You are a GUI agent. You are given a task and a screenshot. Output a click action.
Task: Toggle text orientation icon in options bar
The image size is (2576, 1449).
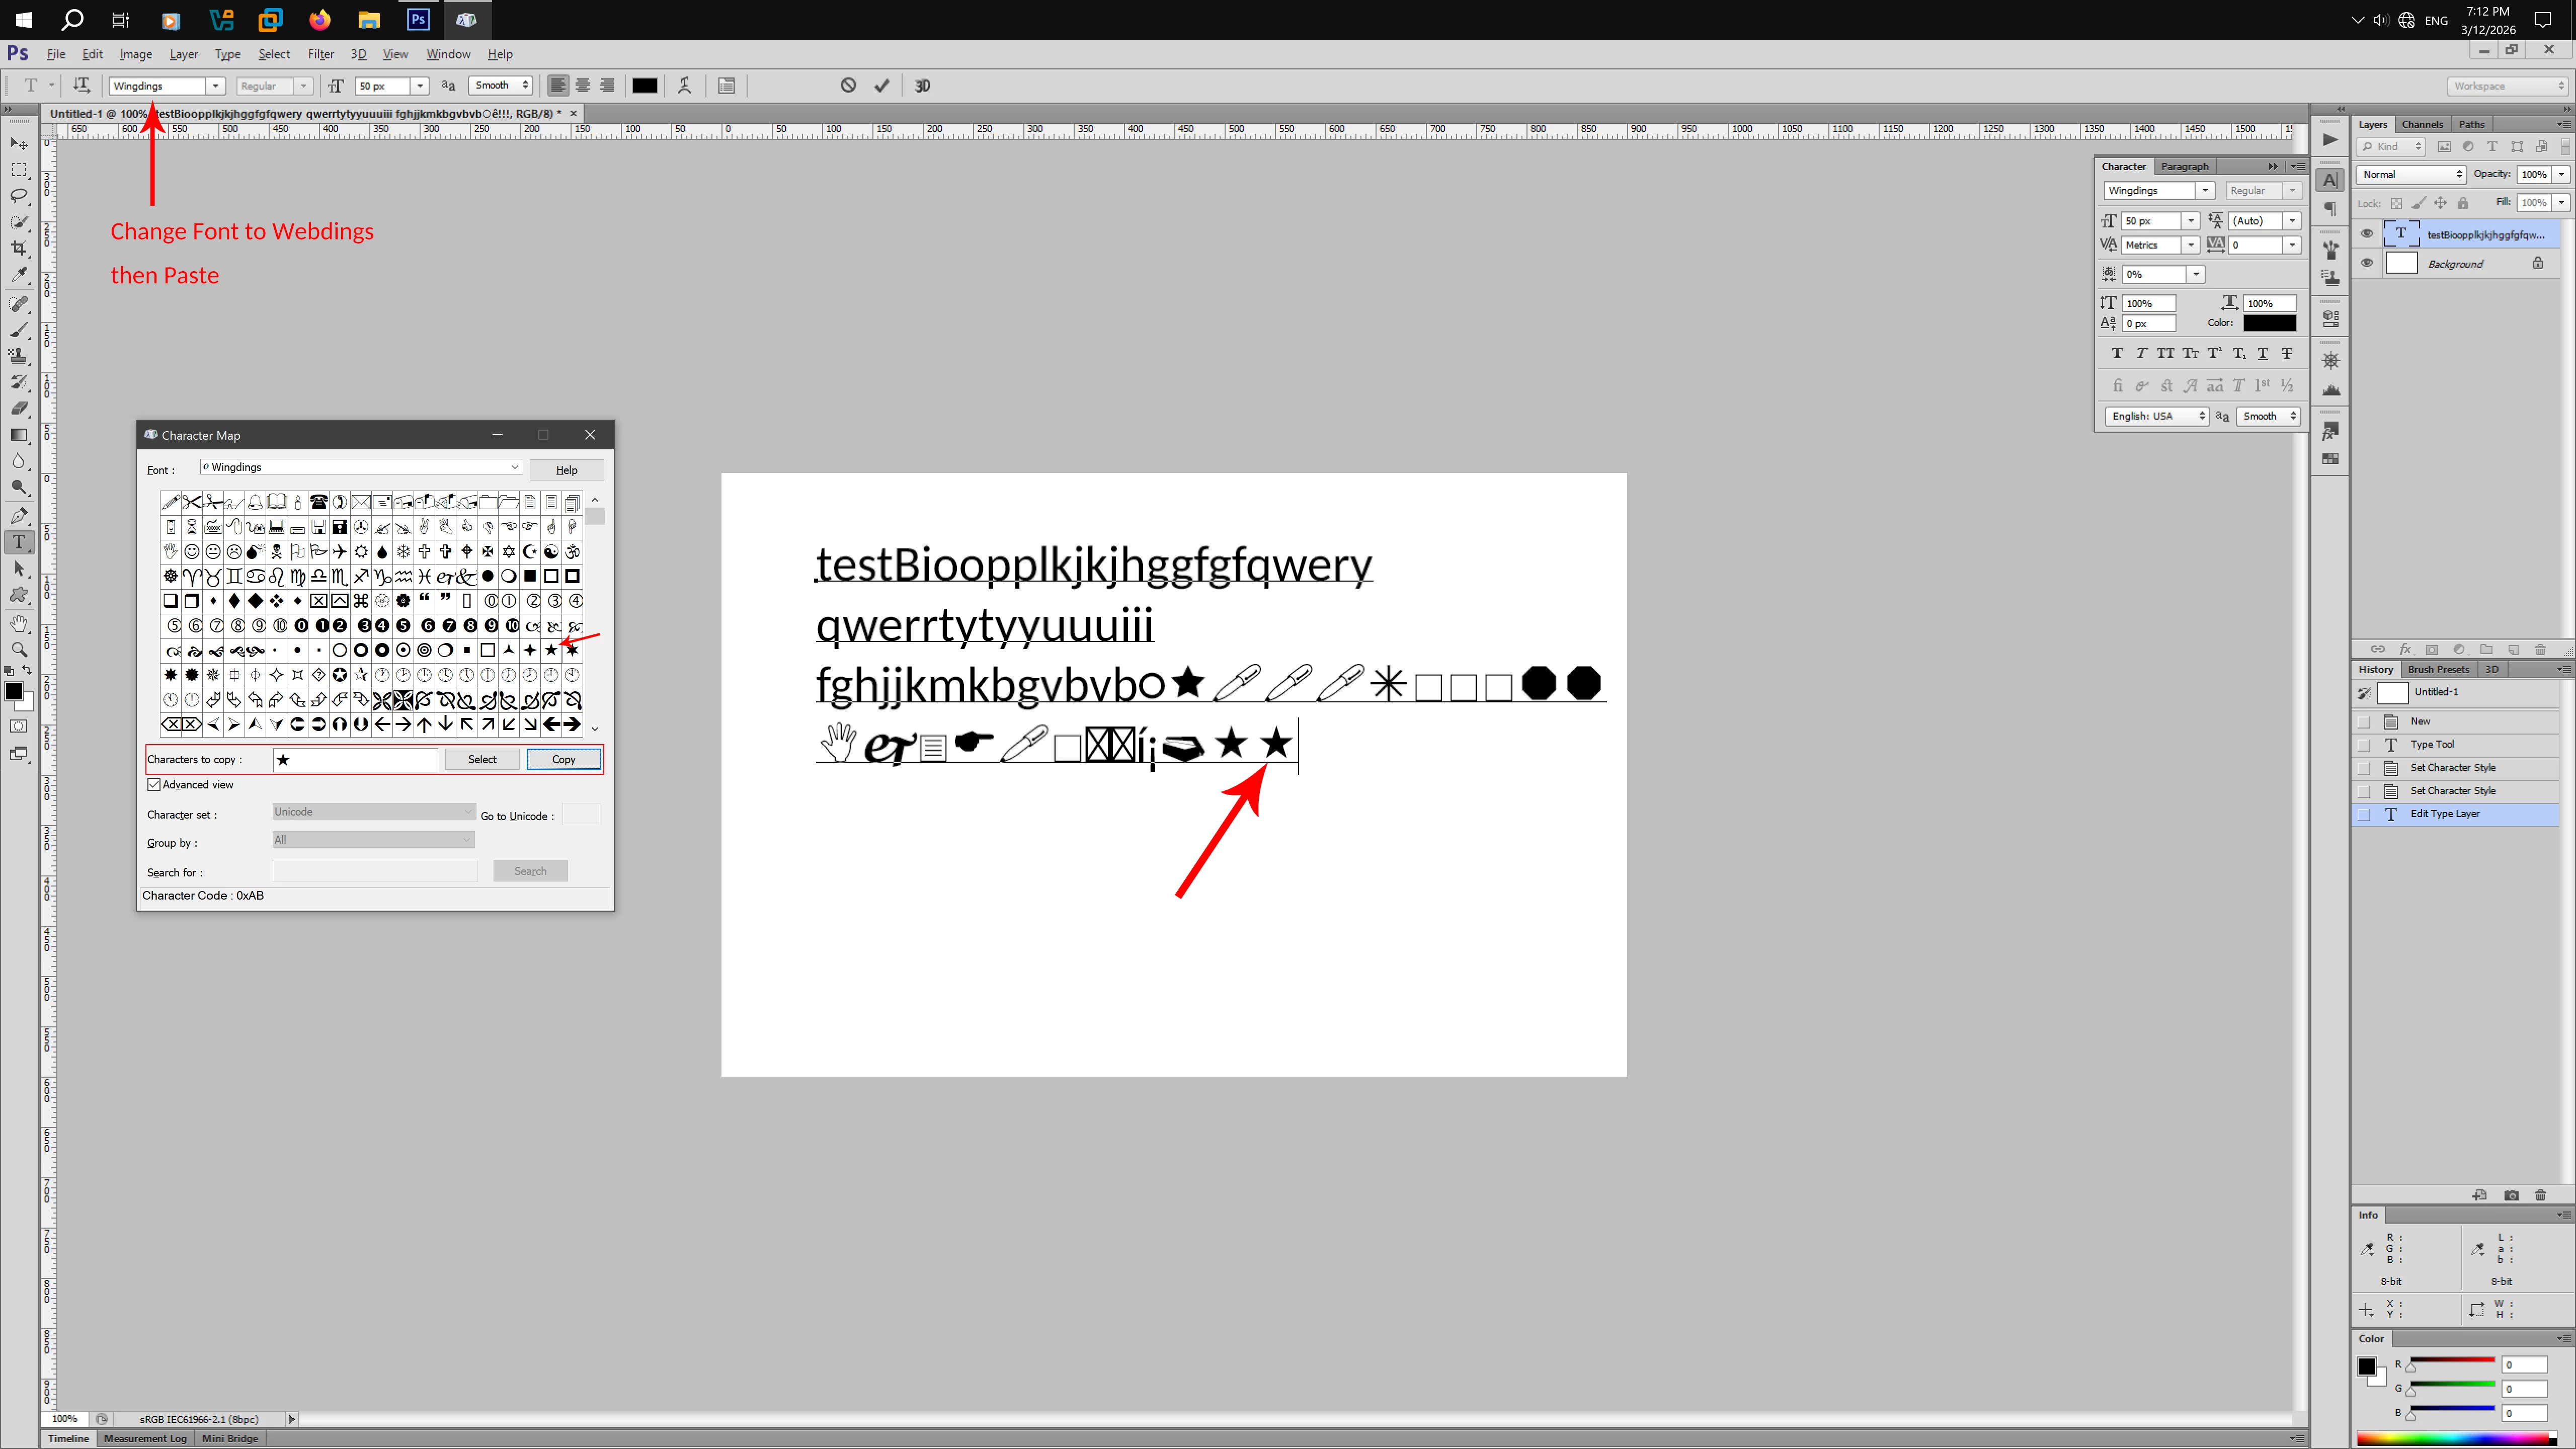point(82,86)
